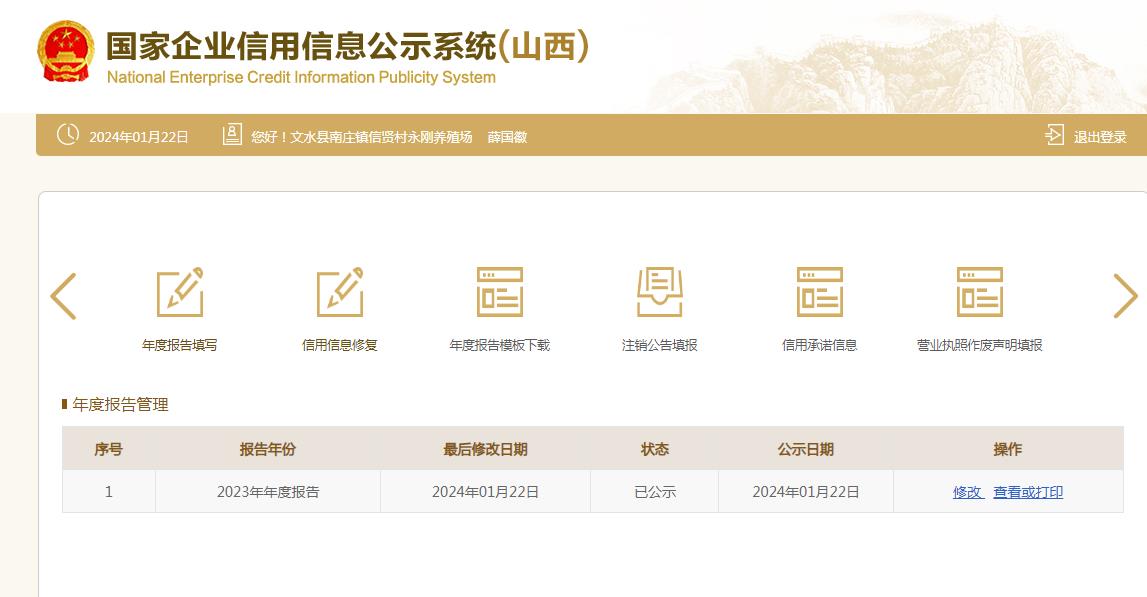Click the 报告年份 column header
This screenshot has height=597, width=1147.
268,449
